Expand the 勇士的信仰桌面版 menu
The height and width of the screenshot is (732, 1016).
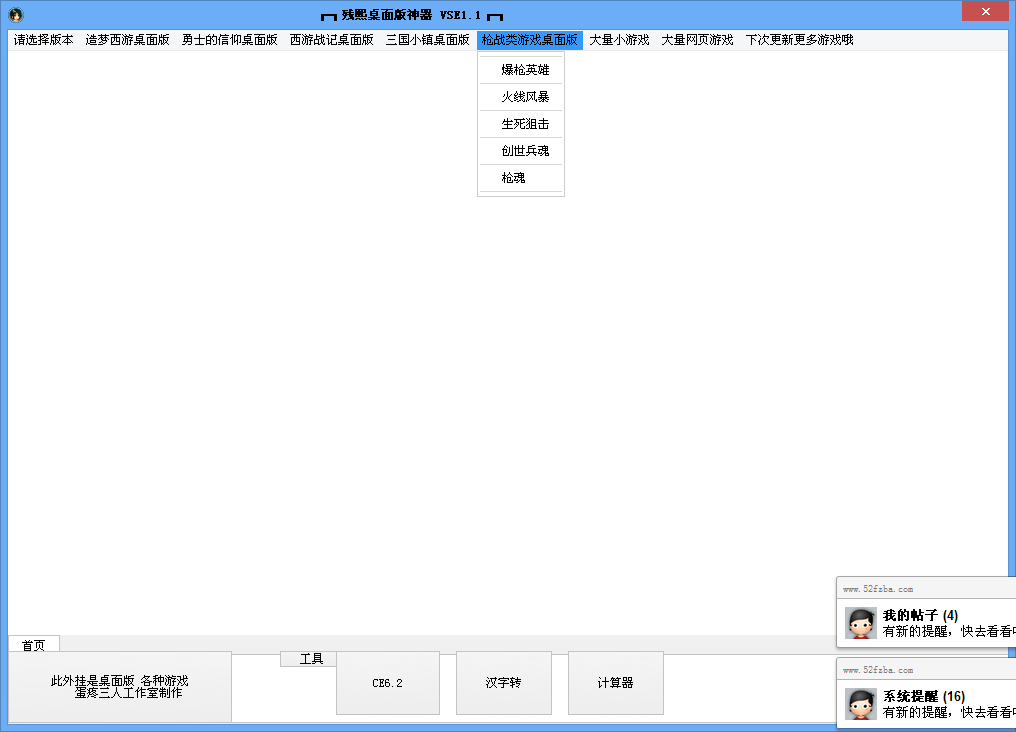[x=229, y=40]
